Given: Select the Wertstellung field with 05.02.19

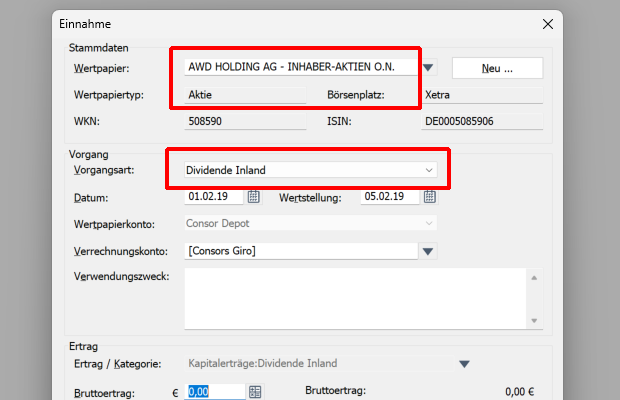Looking at the screenshot, I should 390,196.
